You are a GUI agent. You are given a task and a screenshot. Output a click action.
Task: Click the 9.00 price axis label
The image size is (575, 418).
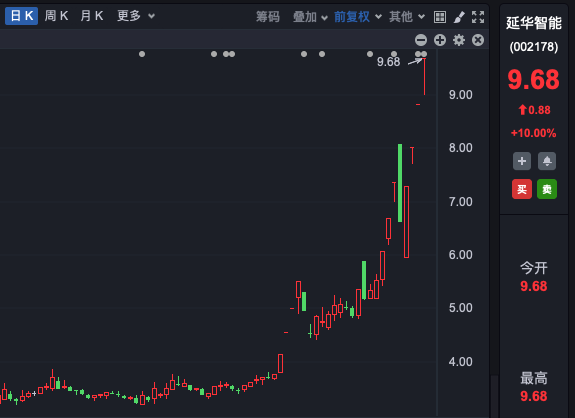[x=461, y=95]
